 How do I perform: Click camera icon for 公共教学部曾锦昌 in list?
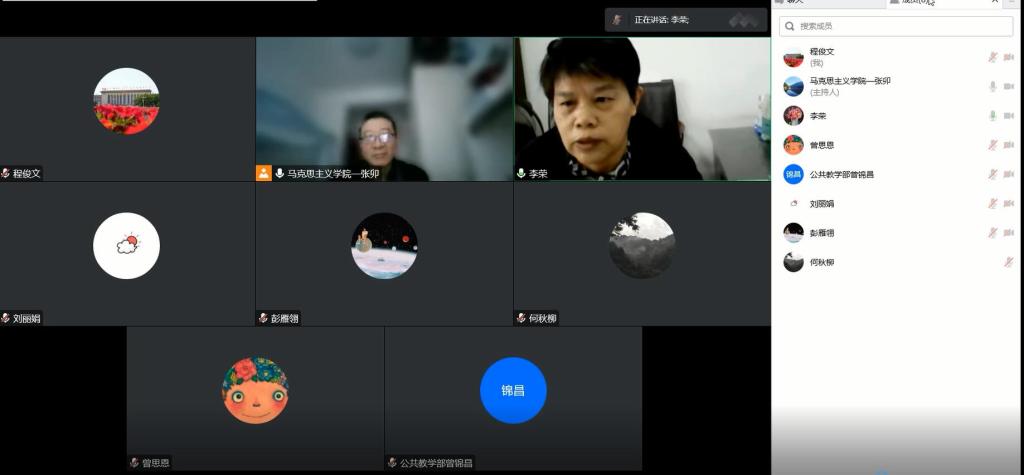(x=1008, y=174)
